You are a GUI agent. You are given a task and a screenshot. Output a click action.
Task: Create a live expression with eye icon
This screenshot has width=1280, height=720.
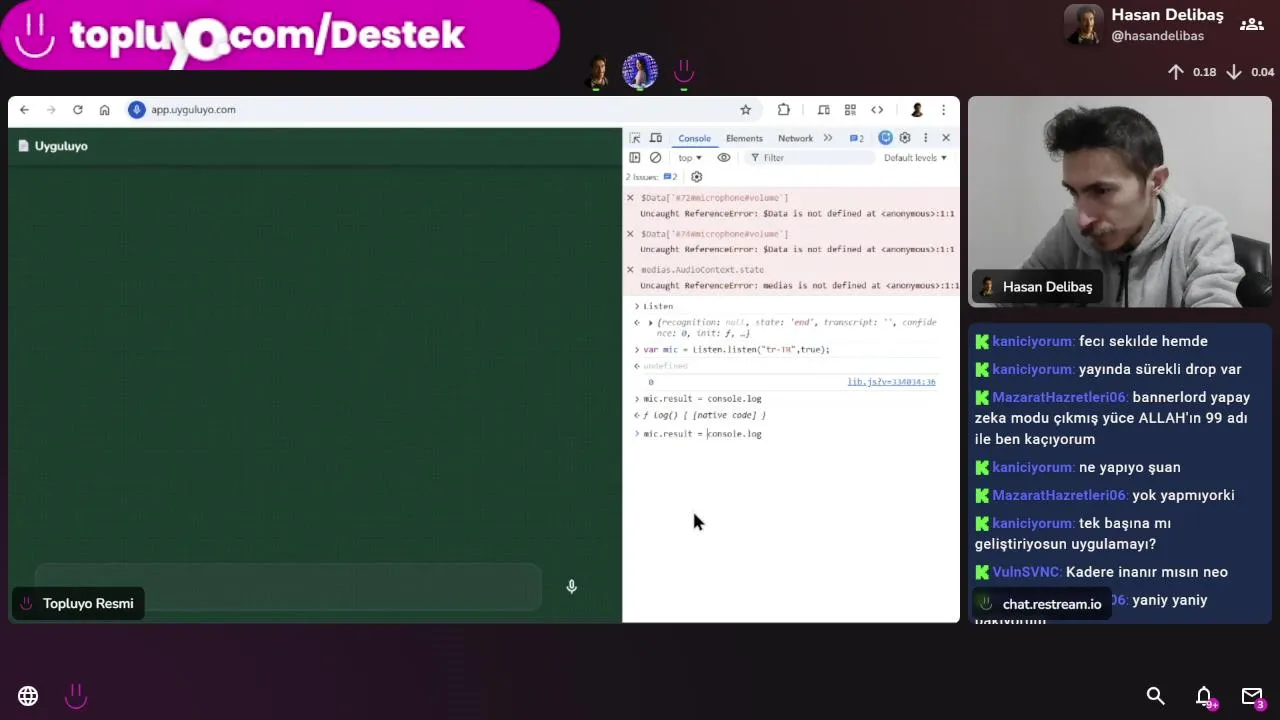click(x=724, y=158)
